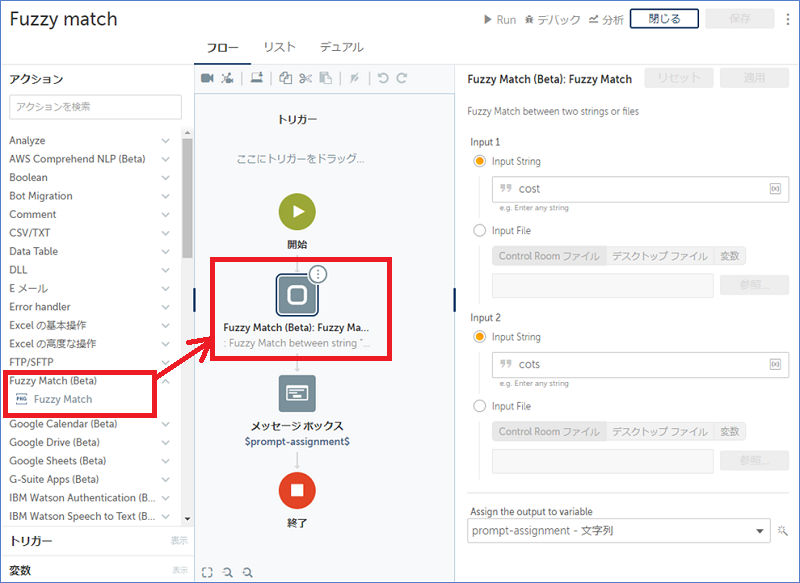
Task: Click the zoom-to-fit icon below the canvas
Action: click(207, 571)
